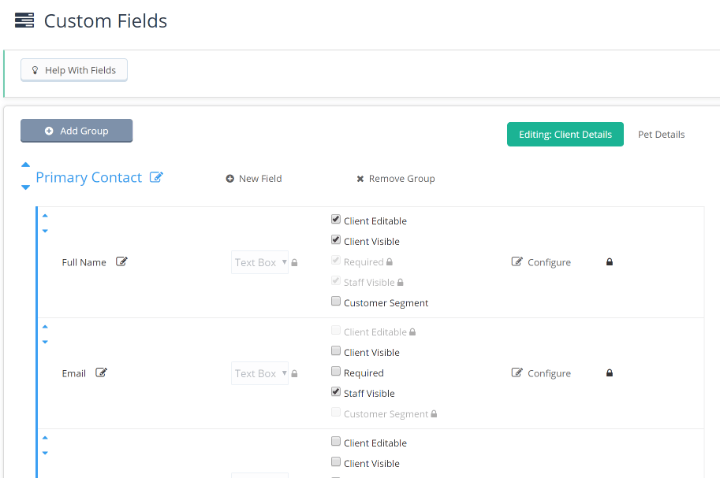The height and width of the screenshot is (478, 720).
Task: Edit the Primary Contact group name
Action: coord(157,177)
